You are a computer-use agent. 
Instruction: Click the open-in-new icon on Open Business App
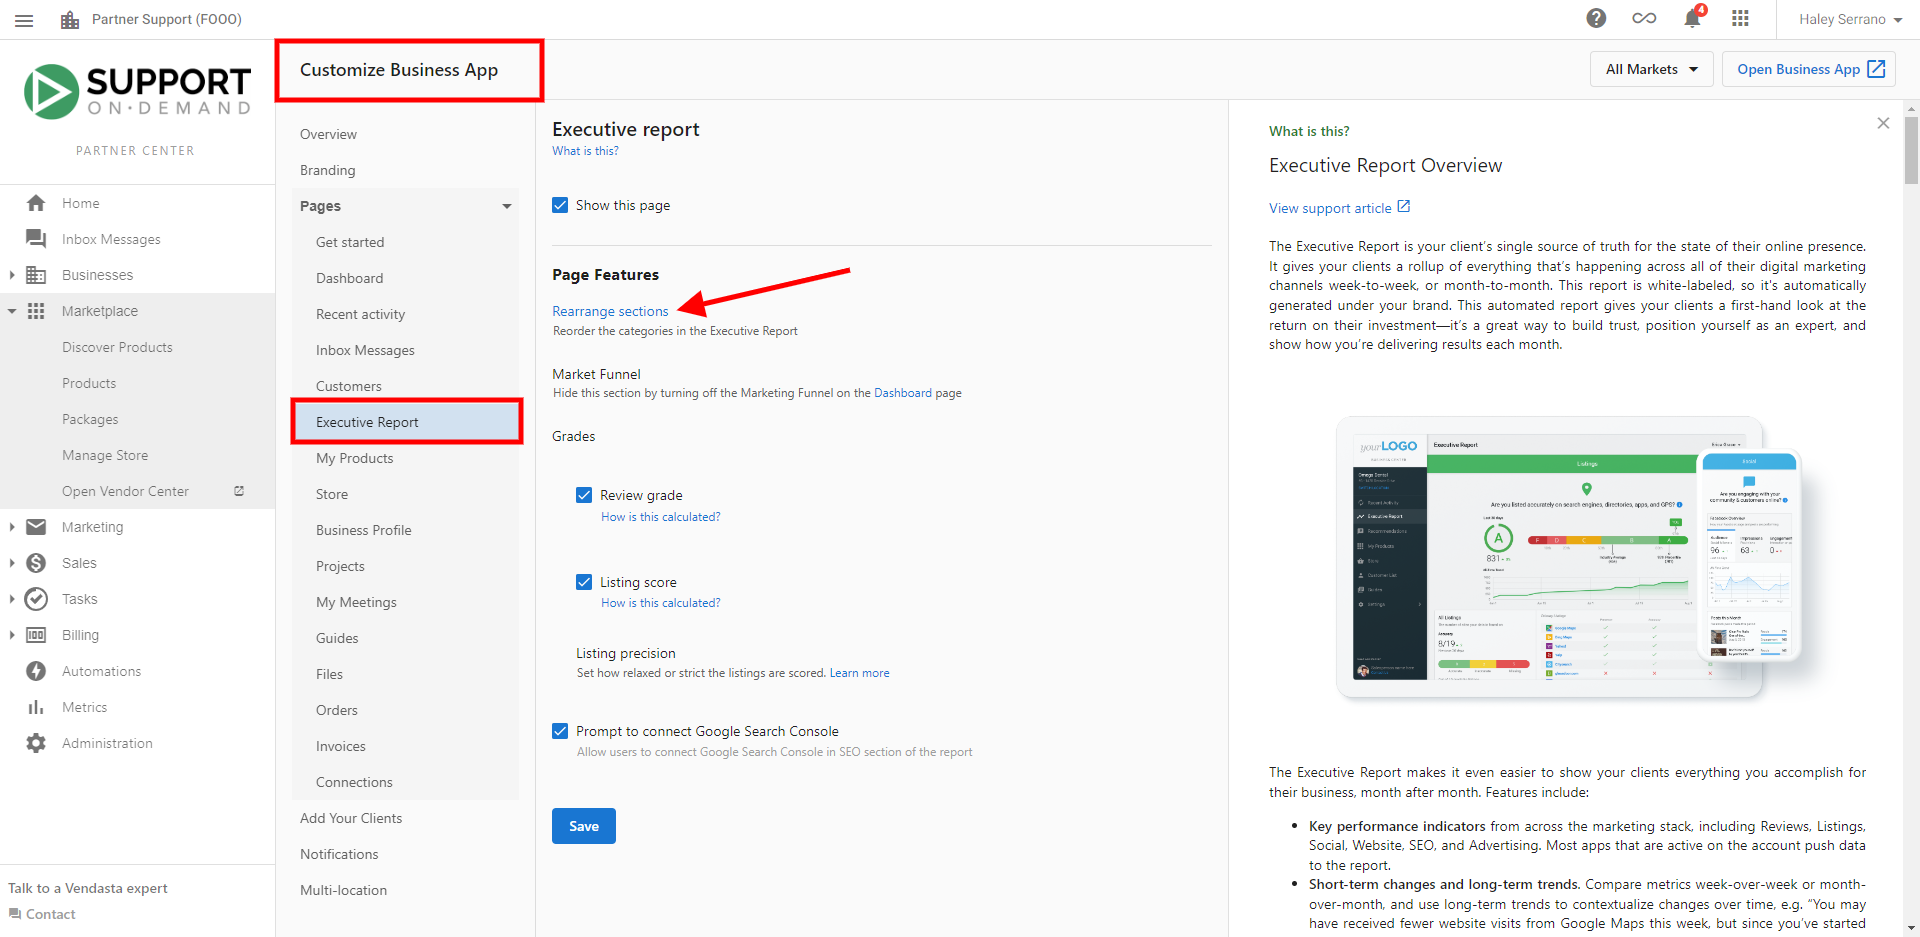[x=1877, y=69]
